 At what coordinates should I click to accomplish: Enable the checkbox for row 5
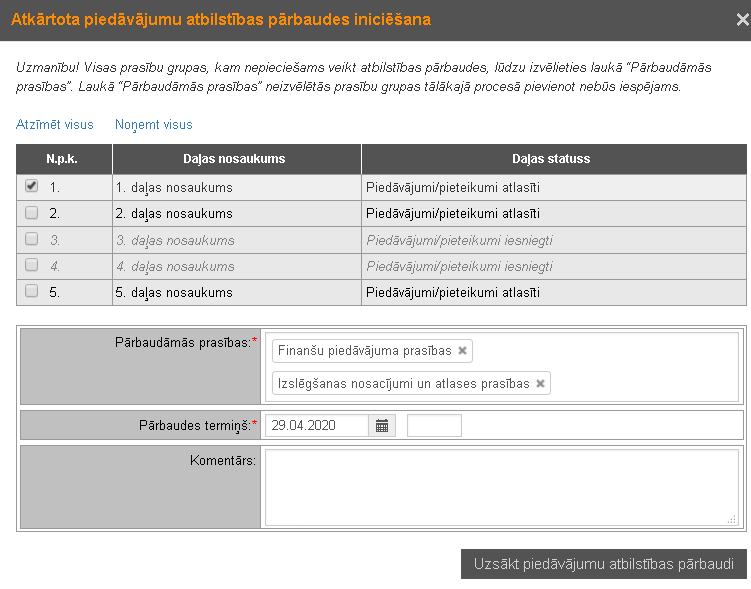click(32, 292)
